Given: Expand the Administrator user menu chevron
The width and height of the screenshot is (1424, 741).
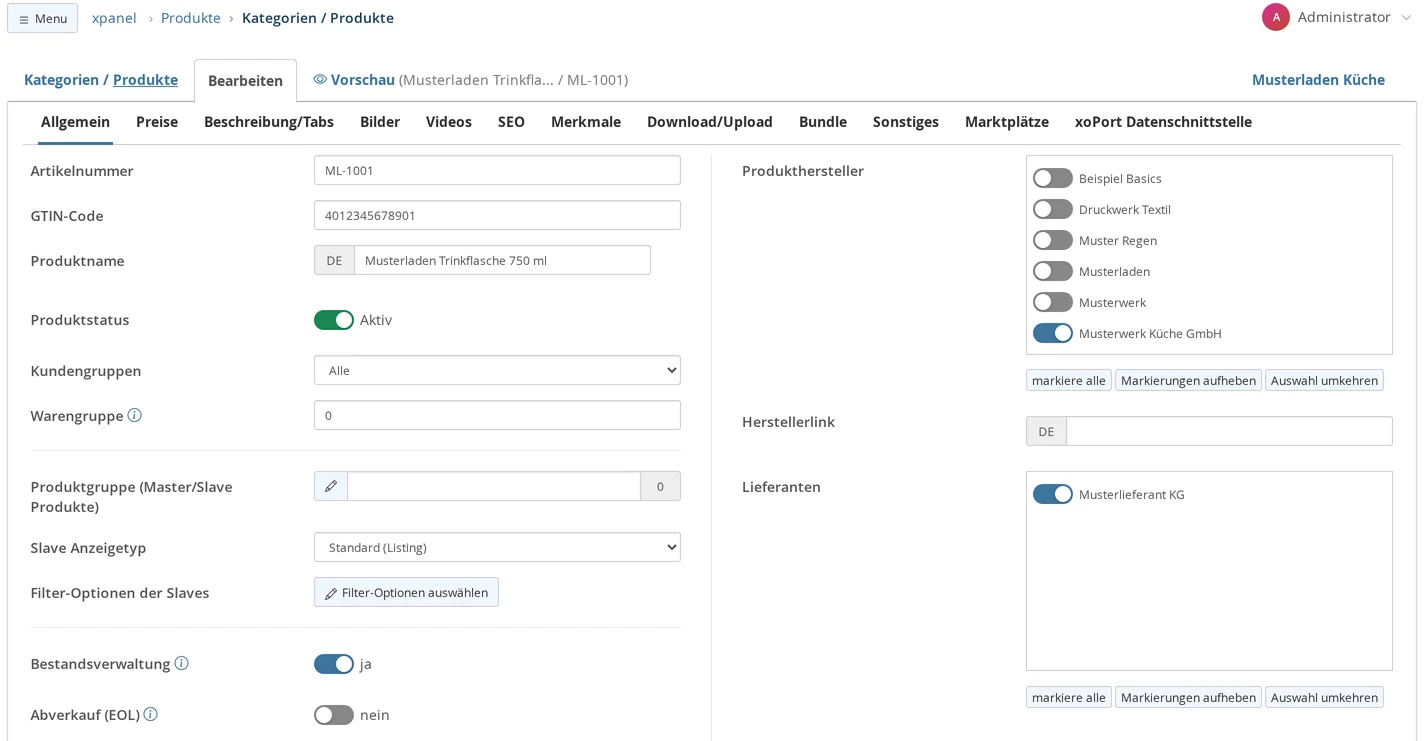Looking at the screenshot, I should [x=1407, y=18].
